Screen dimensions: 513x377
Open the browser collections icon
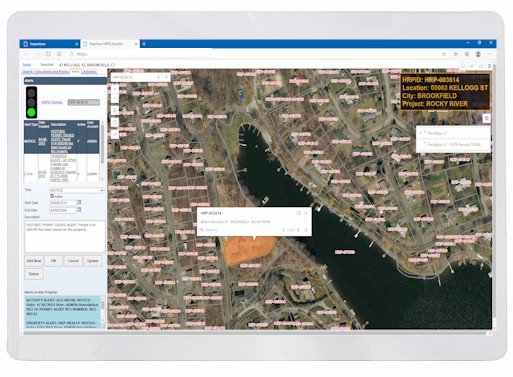(467, 54)
